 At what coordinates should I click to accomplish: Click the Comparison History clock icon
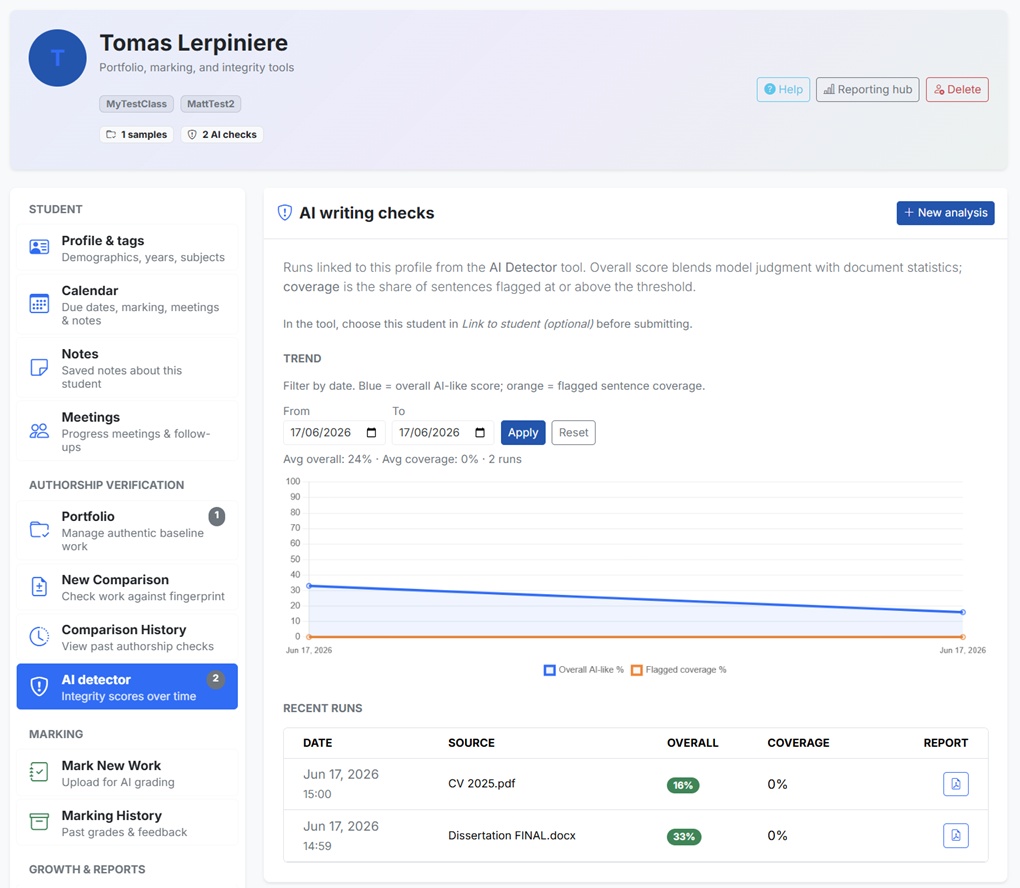tap(39, 636)
